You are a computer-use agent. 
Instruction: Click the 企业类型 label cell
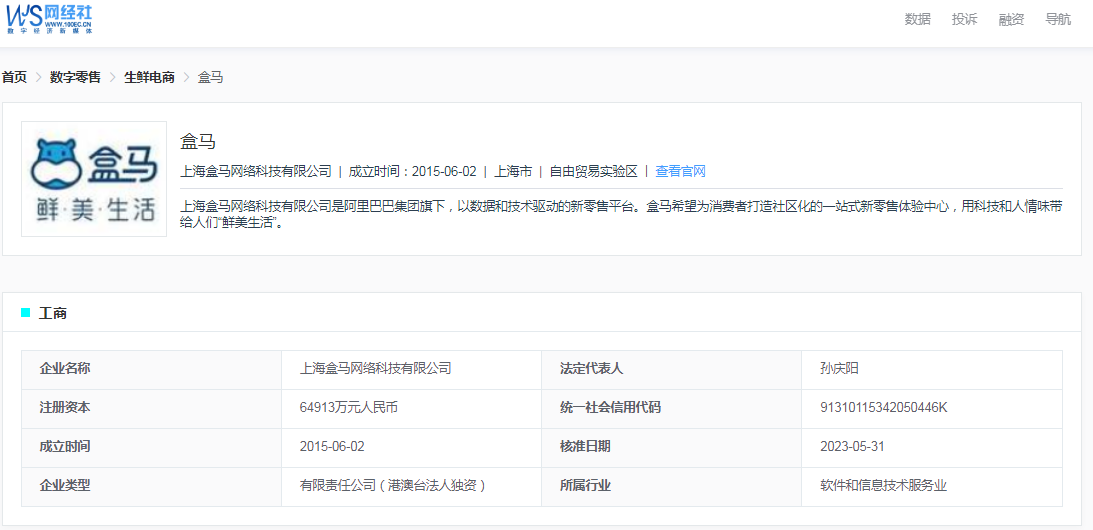tap(151, 487)
